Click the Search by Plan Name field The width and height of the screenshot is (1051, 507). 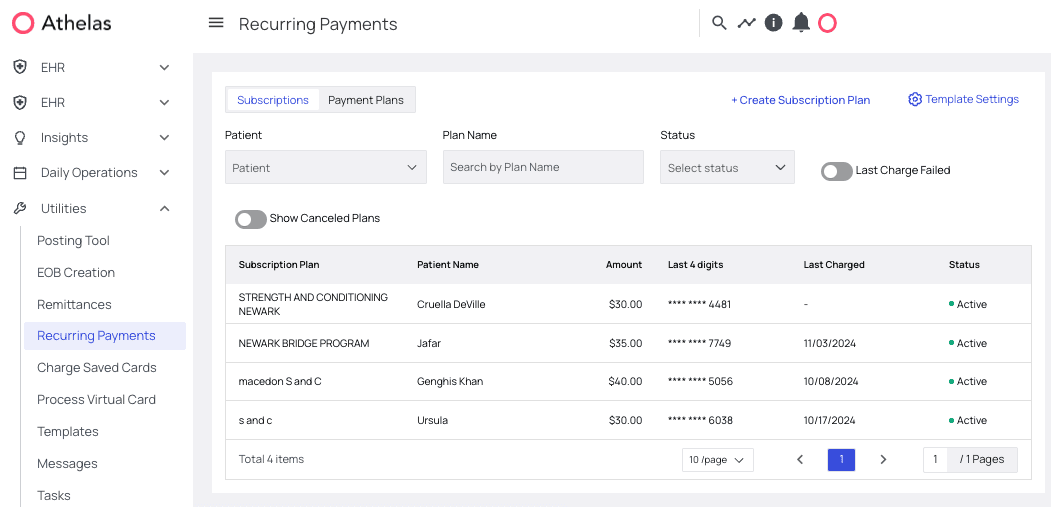pos(543,168)
